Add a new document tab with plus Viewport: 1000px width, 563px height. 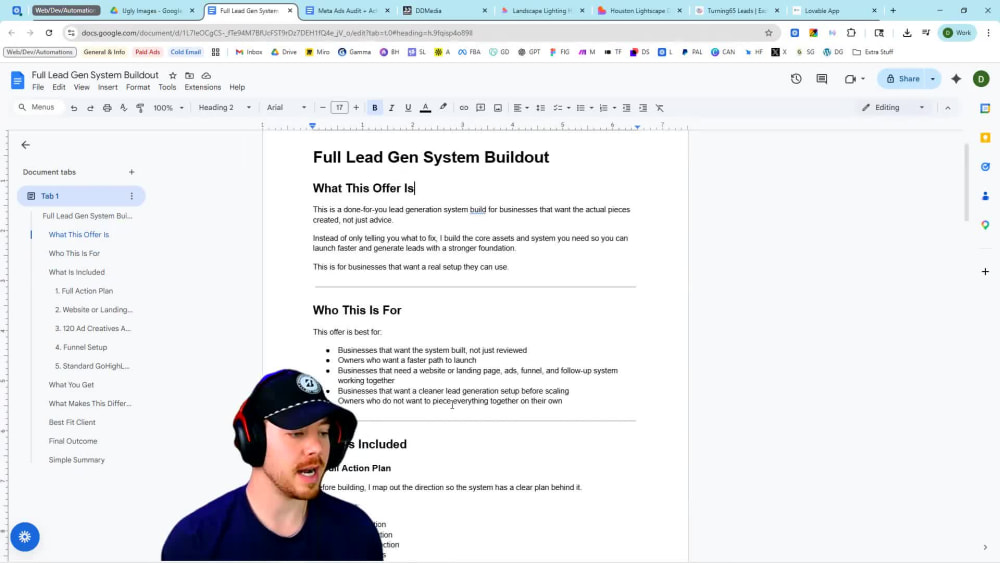(131, 172)
